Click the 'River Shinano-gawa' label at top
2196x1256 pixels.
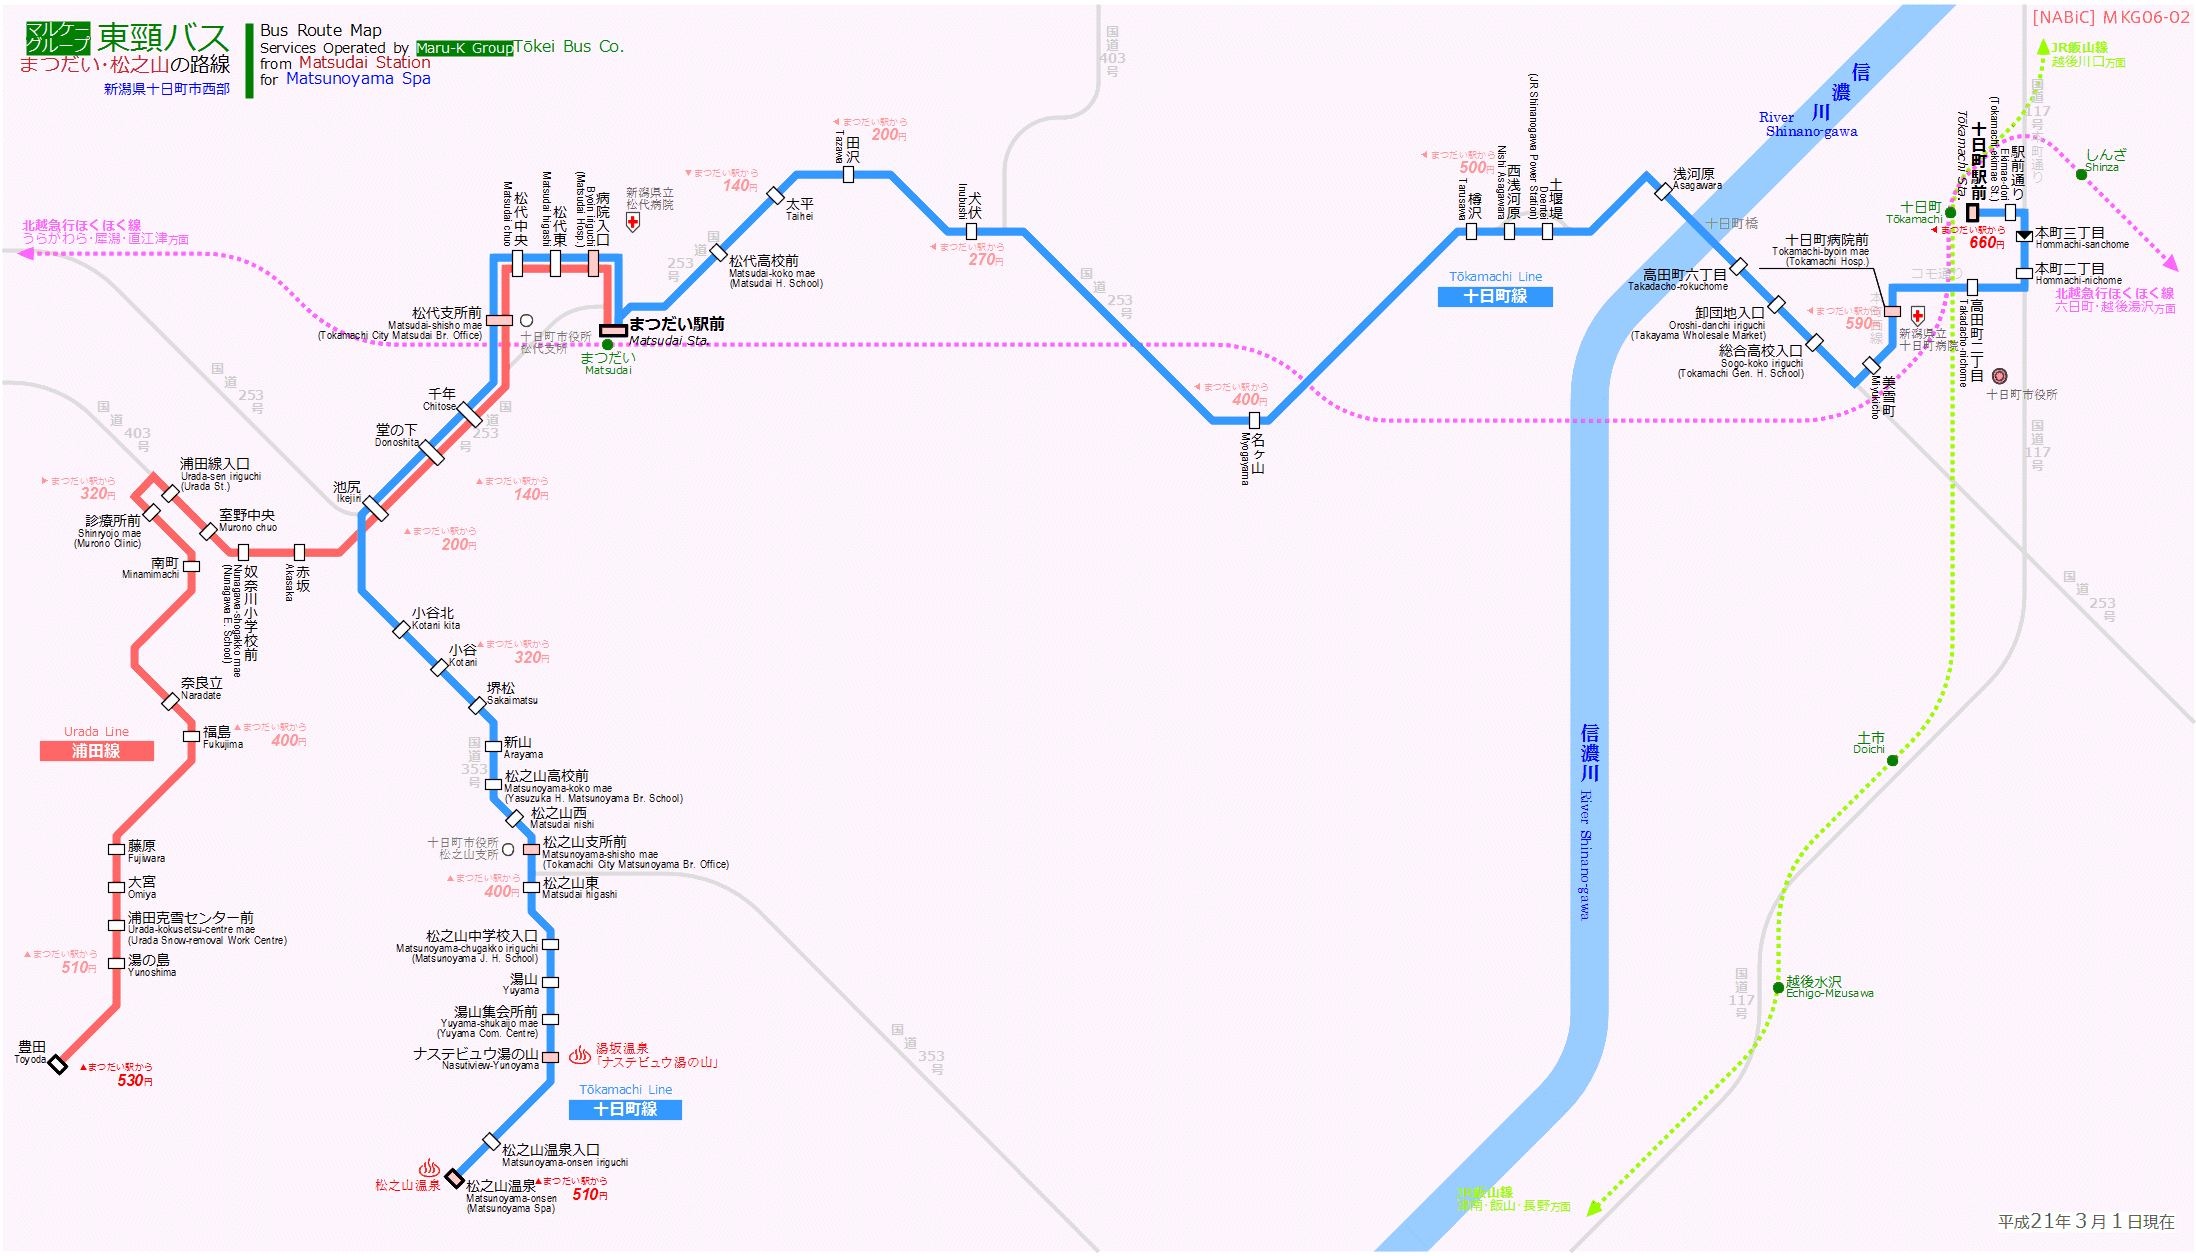(1808, 124)
